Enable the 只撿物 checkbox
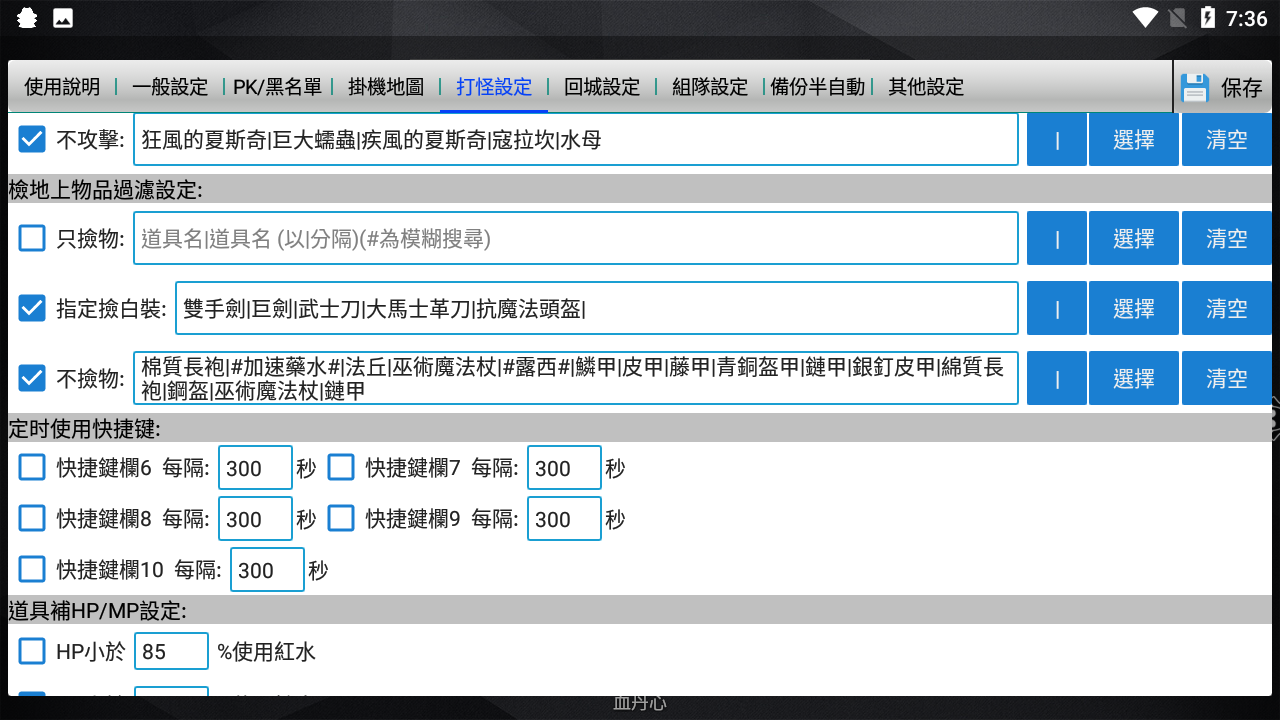This screenshot has width=1280, height=720. [33, 238]
